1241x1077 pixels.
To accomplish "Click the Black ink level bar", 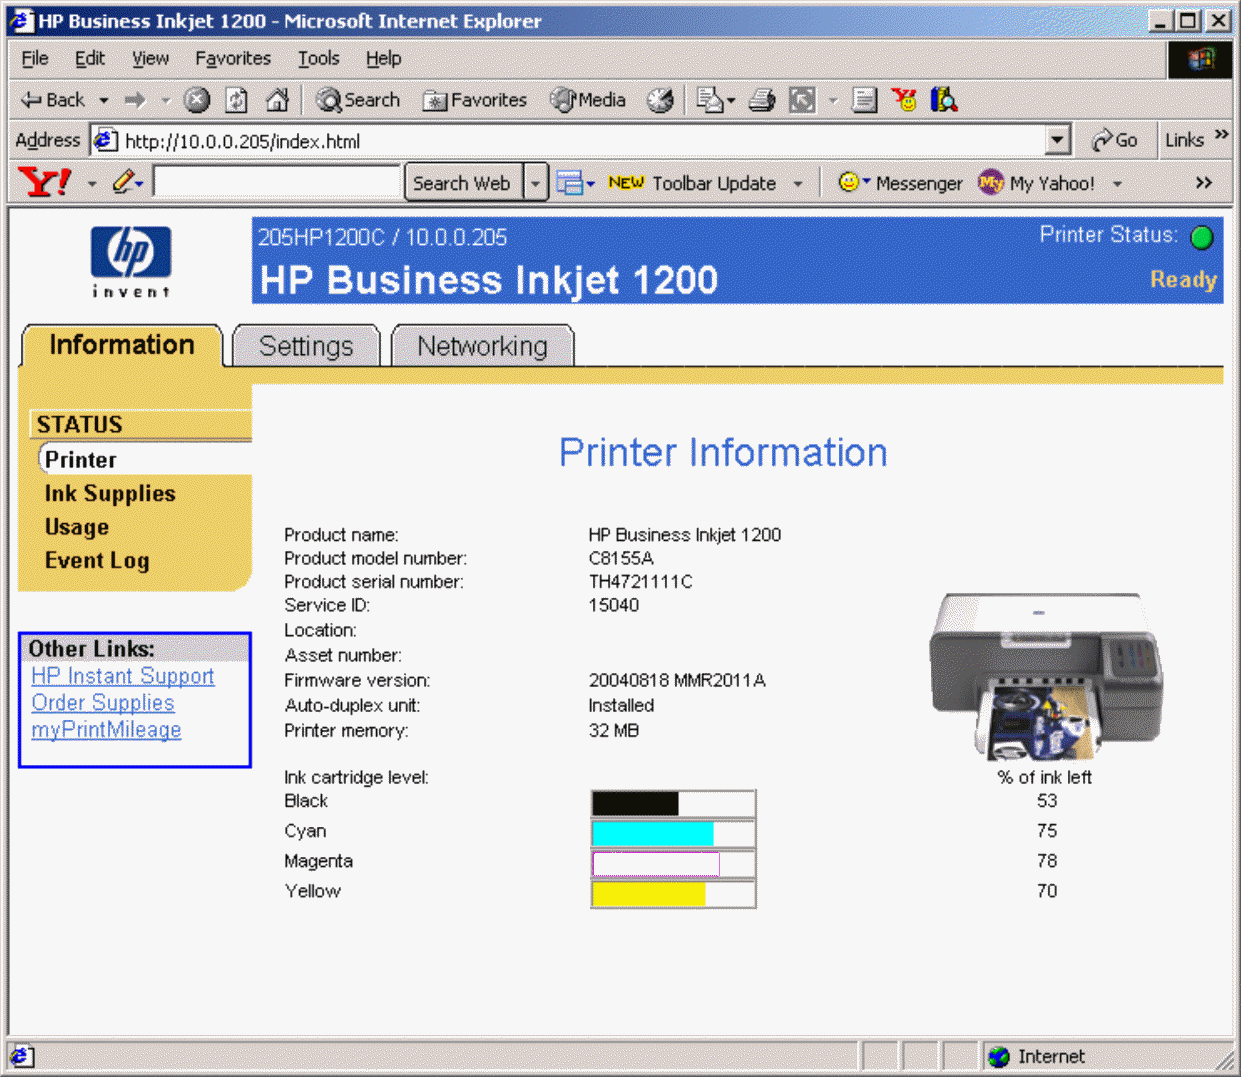I will (x=673, y=803).
